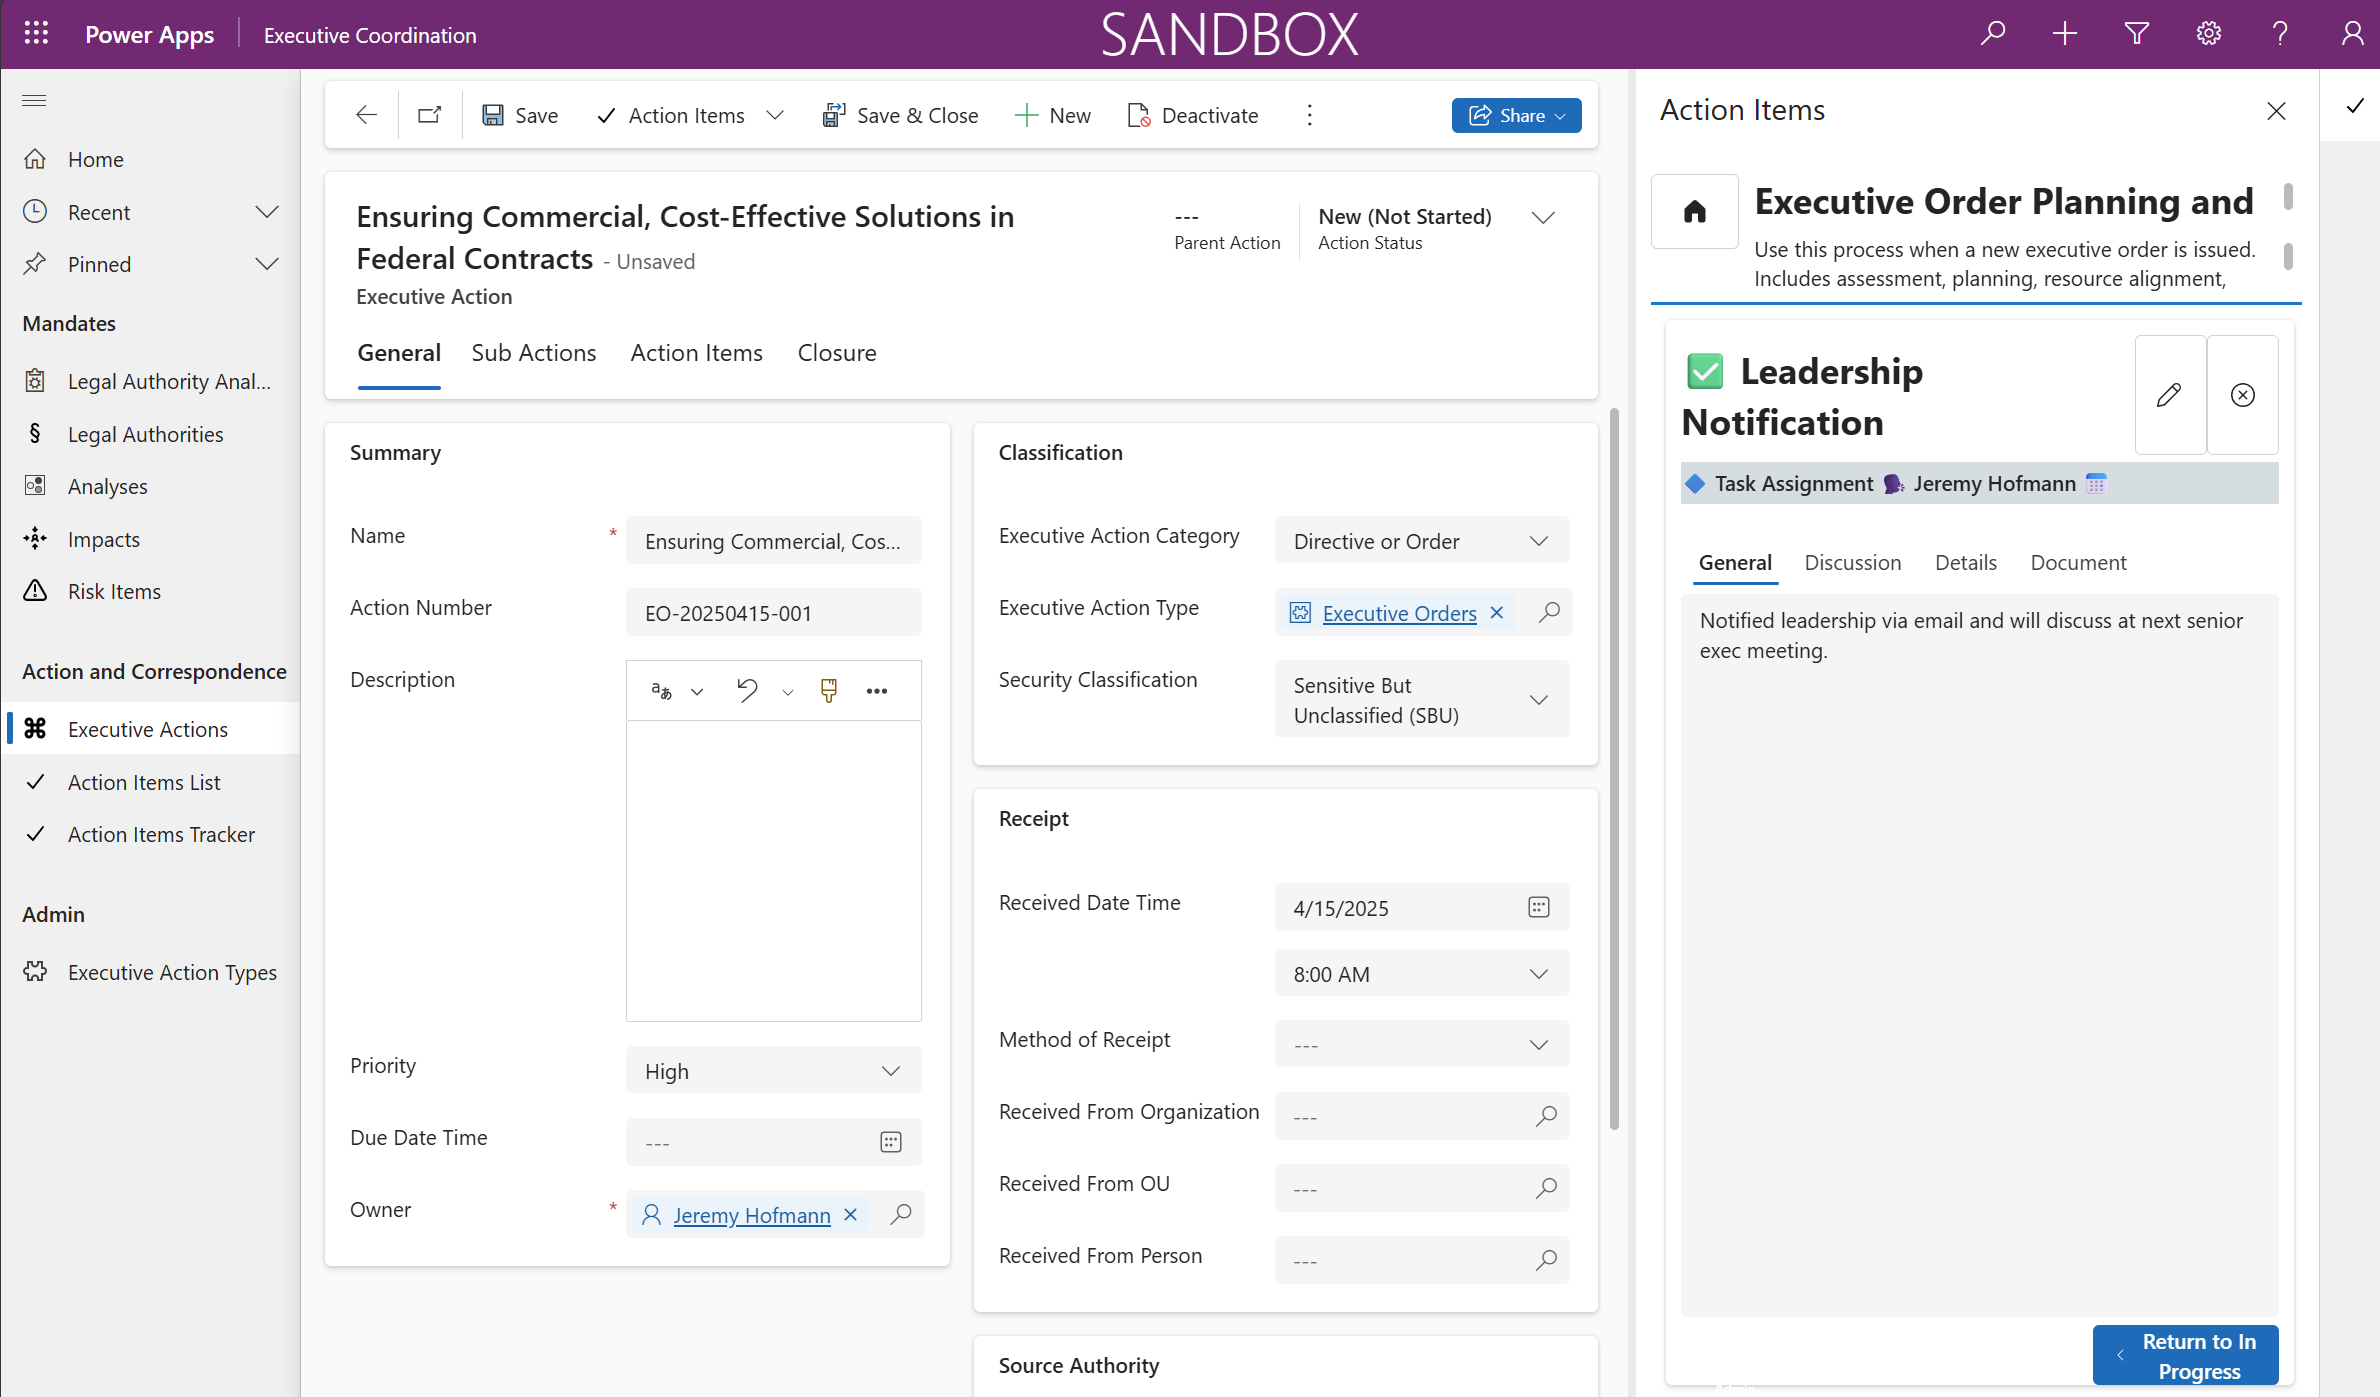Click the home icon in Action Items panel
Viewport: 2380px width, 1397px height.
click(x=1695, y=211)
